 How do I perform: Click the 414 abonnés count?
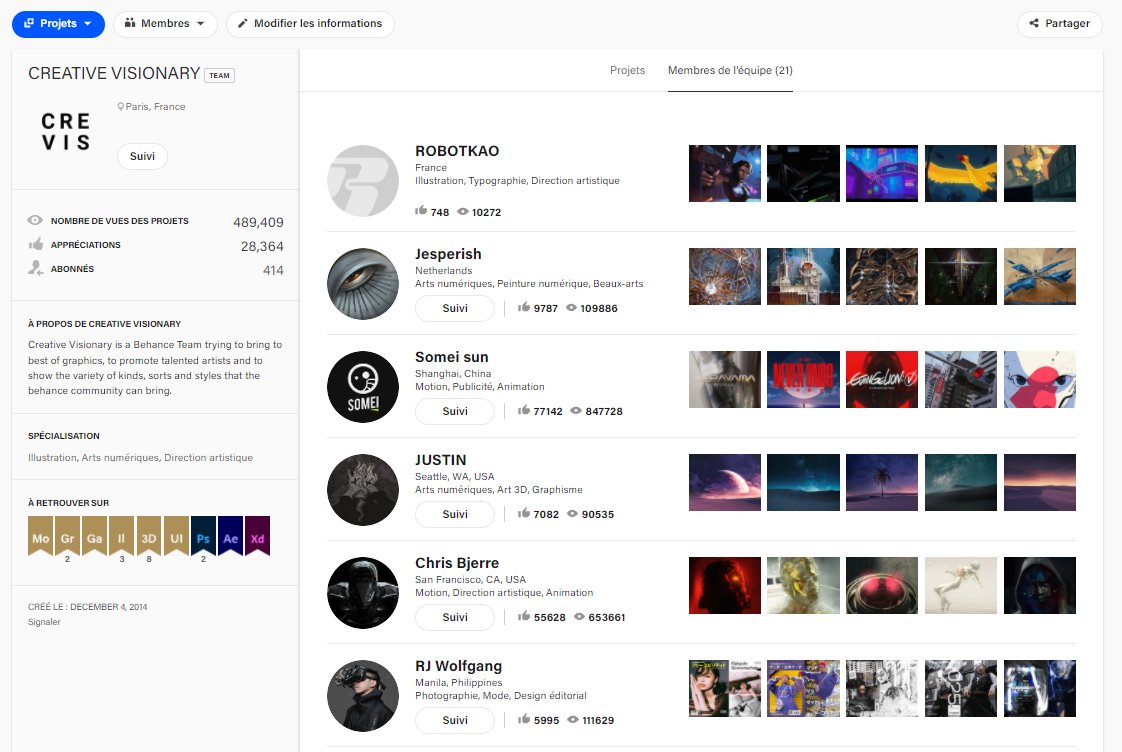tap(273, 270)
